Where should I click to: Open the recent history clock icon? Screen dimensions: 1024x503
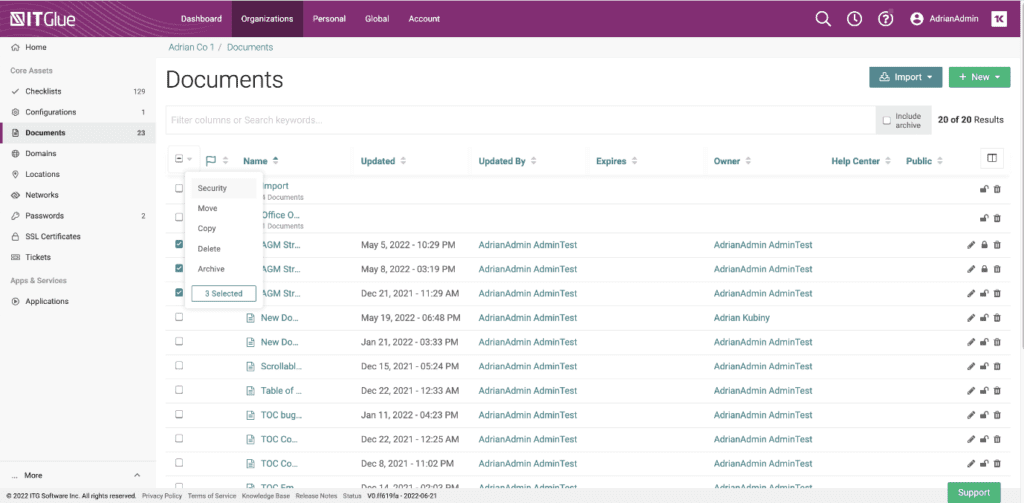854,18
